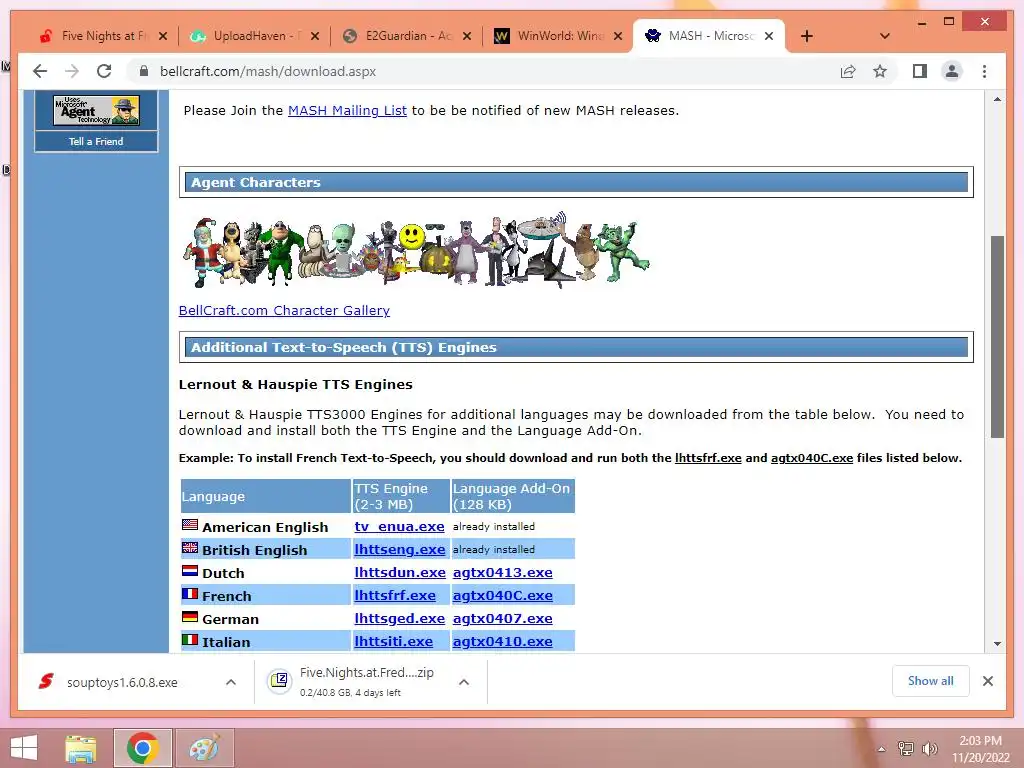Download agtx040C.exe from the table

(502, 595)
